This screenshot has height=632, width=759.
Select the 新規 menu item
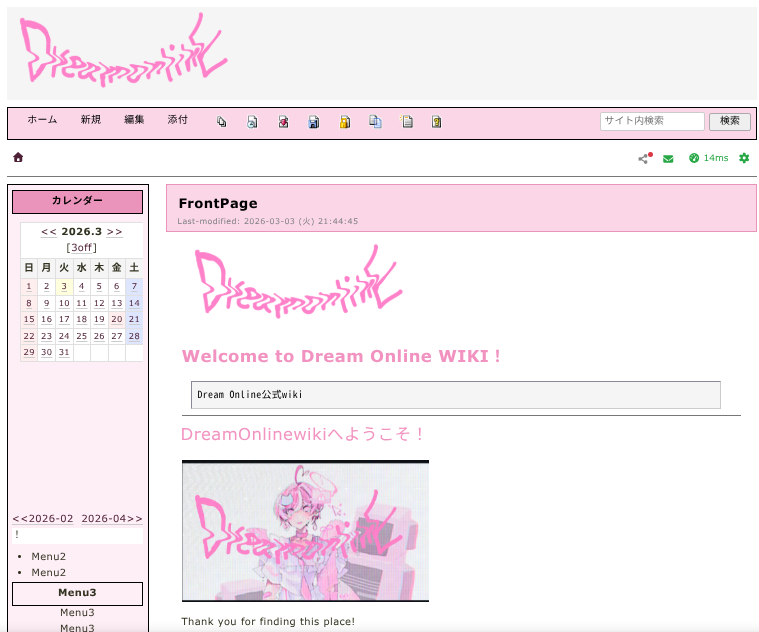(x=91, y=120)
